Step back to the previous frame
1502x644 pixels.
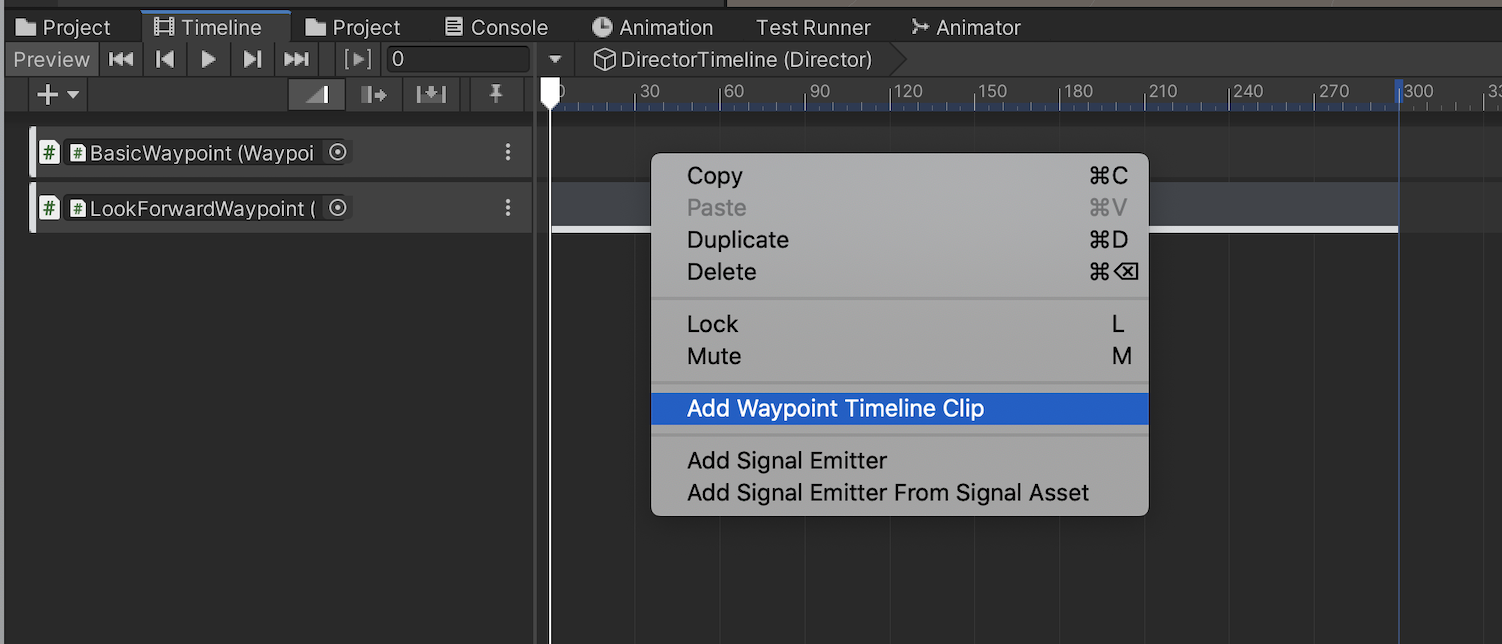click(x=165, y=59)
